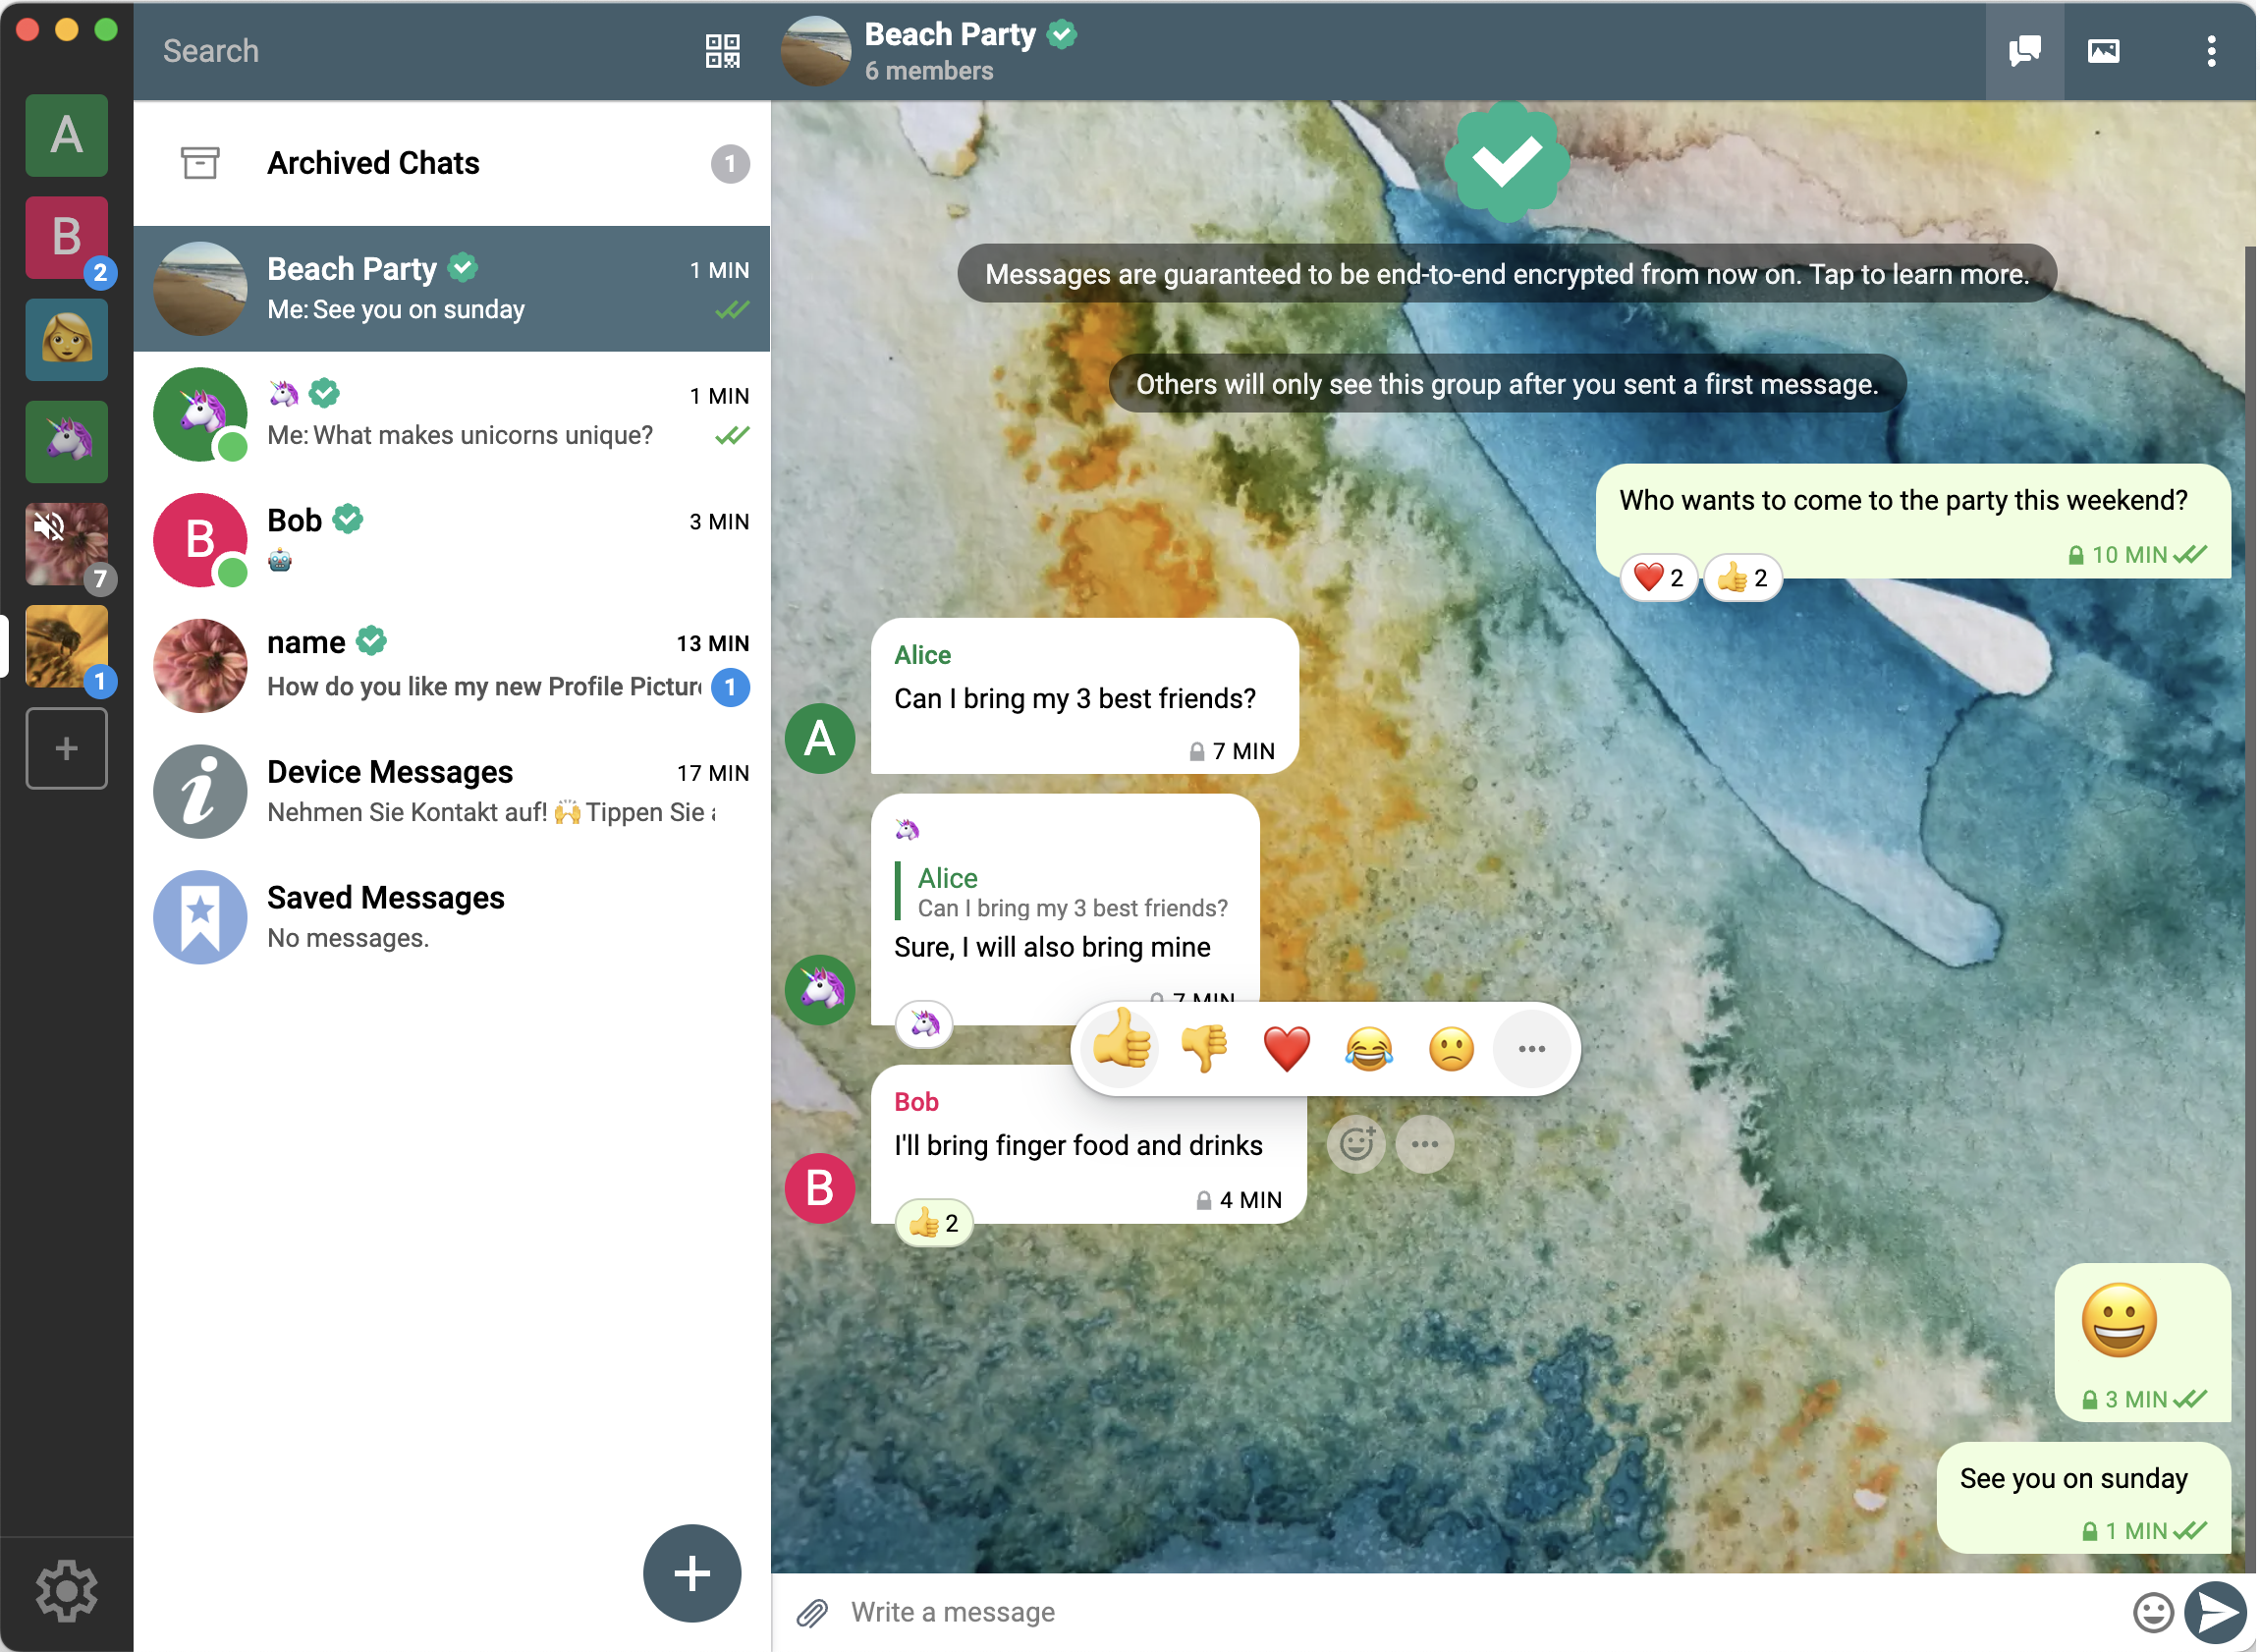Screen dimensions: 2260x1652
Task: Toggle heart reaction on Bob's message
Action: click(1286, 1047)
